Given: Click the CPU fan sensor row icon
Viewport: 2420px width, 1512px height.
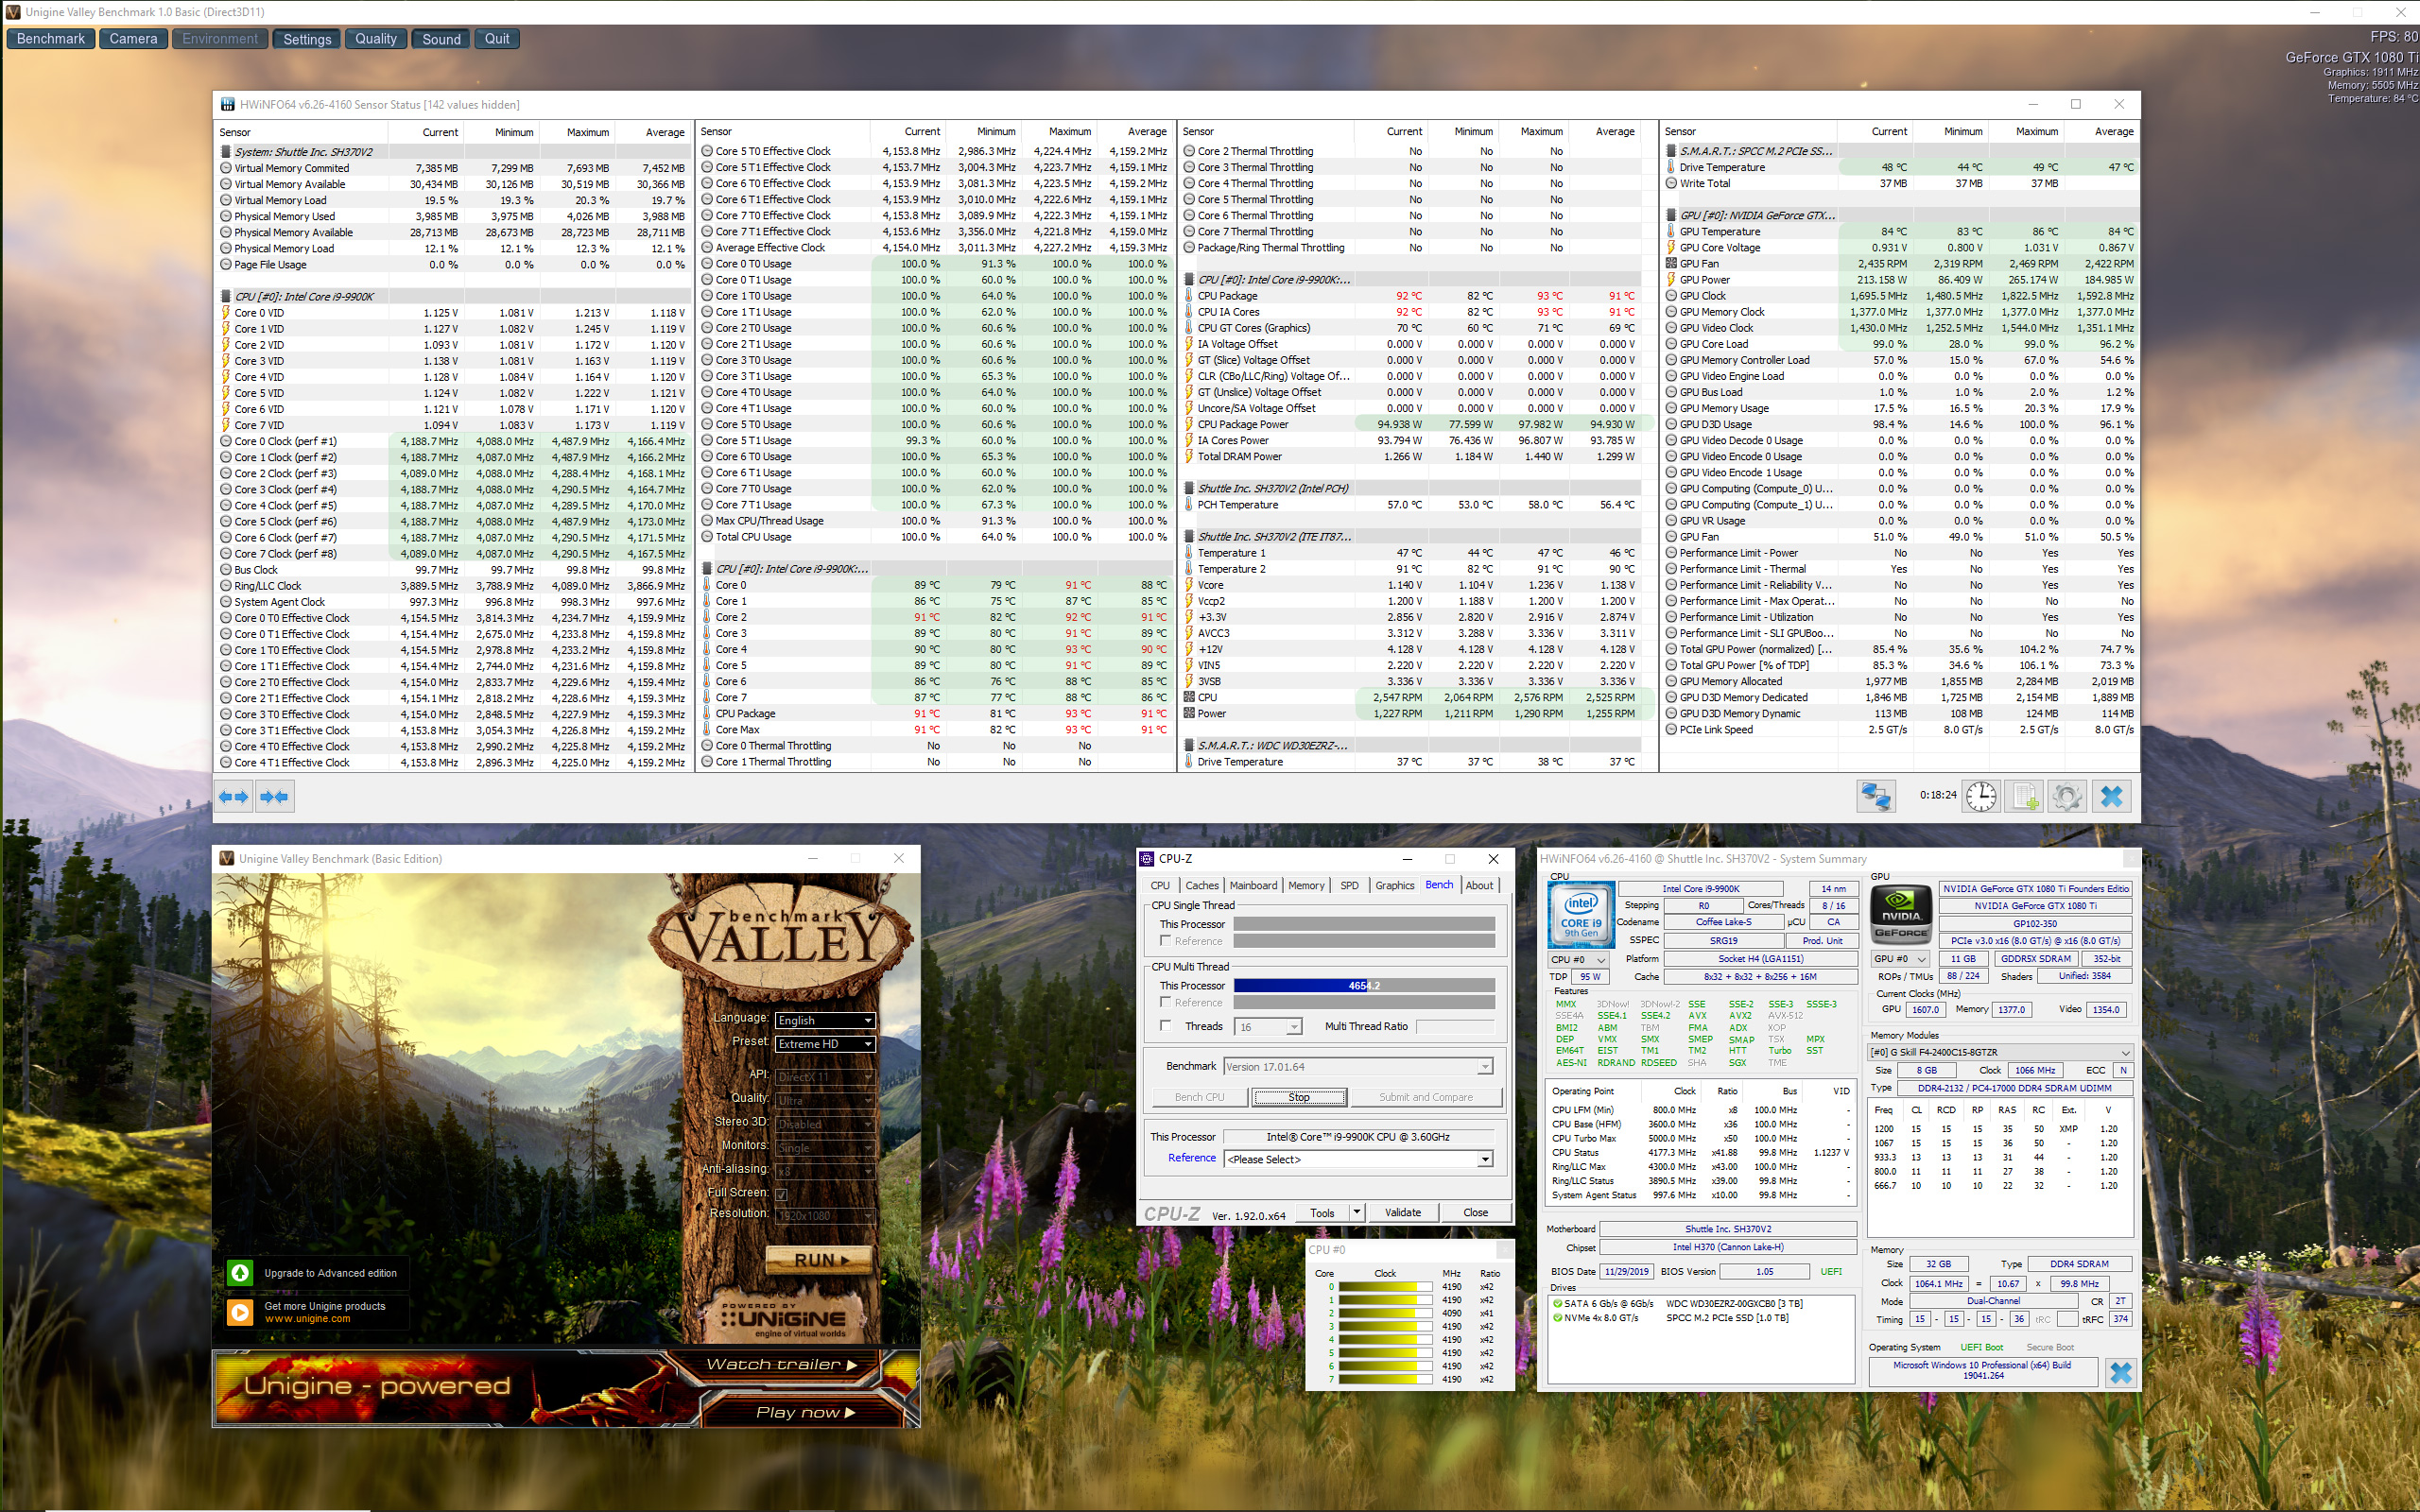Looking at the screenshot, I should click(x=1189, y=697).
